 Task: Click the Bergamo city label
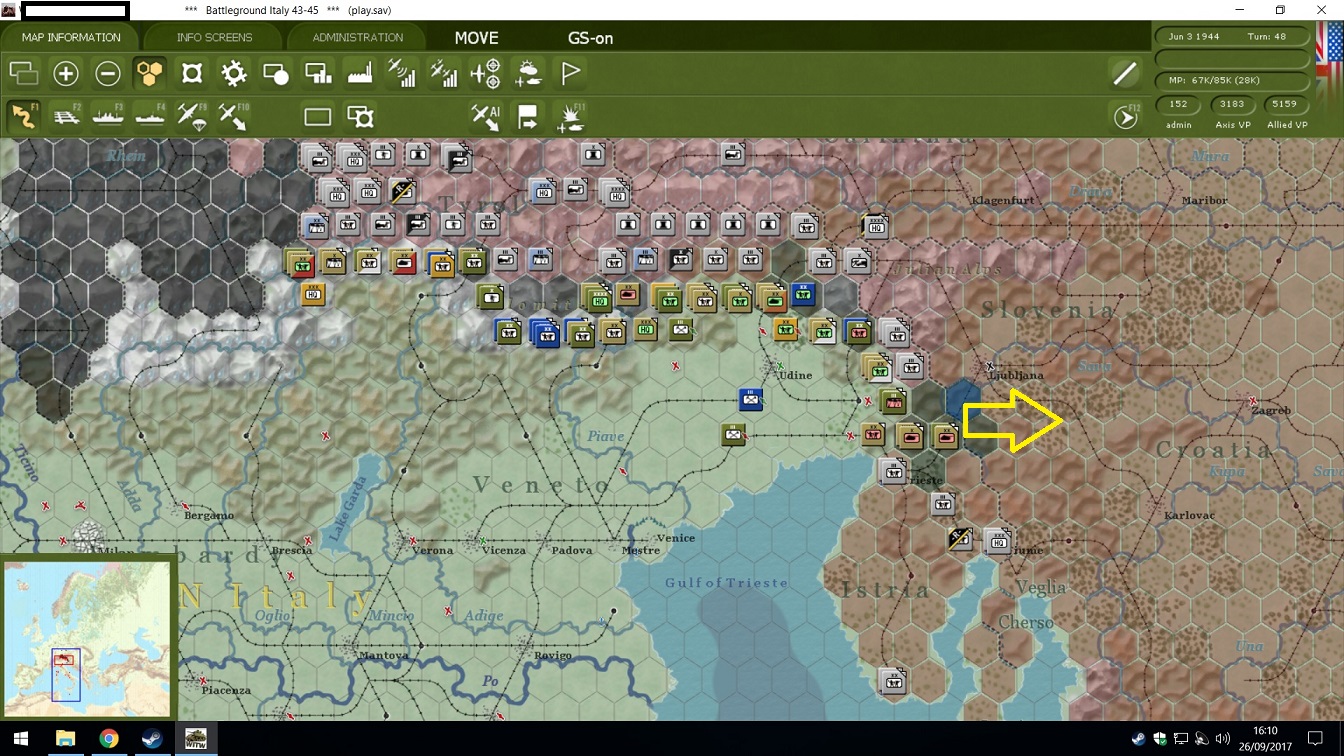point(209,516)
